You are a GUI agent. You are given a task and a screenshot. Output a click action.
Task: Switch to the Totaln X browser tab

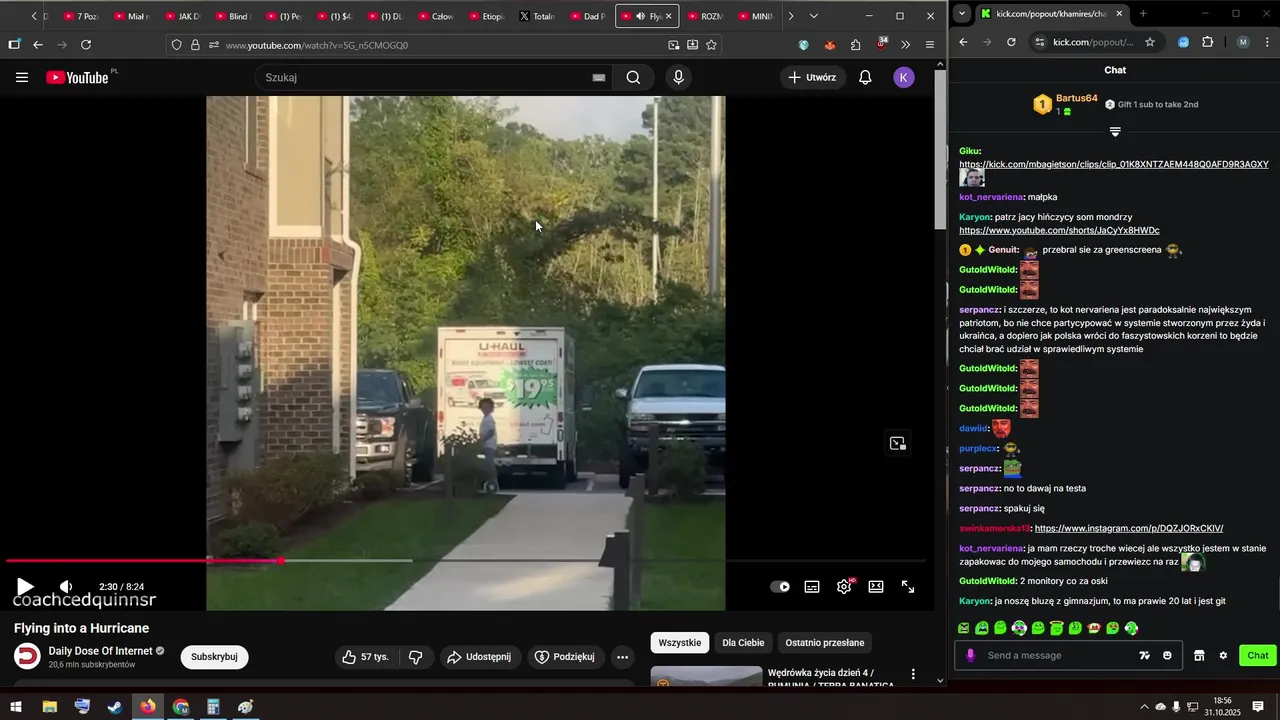tap(538, 16)
